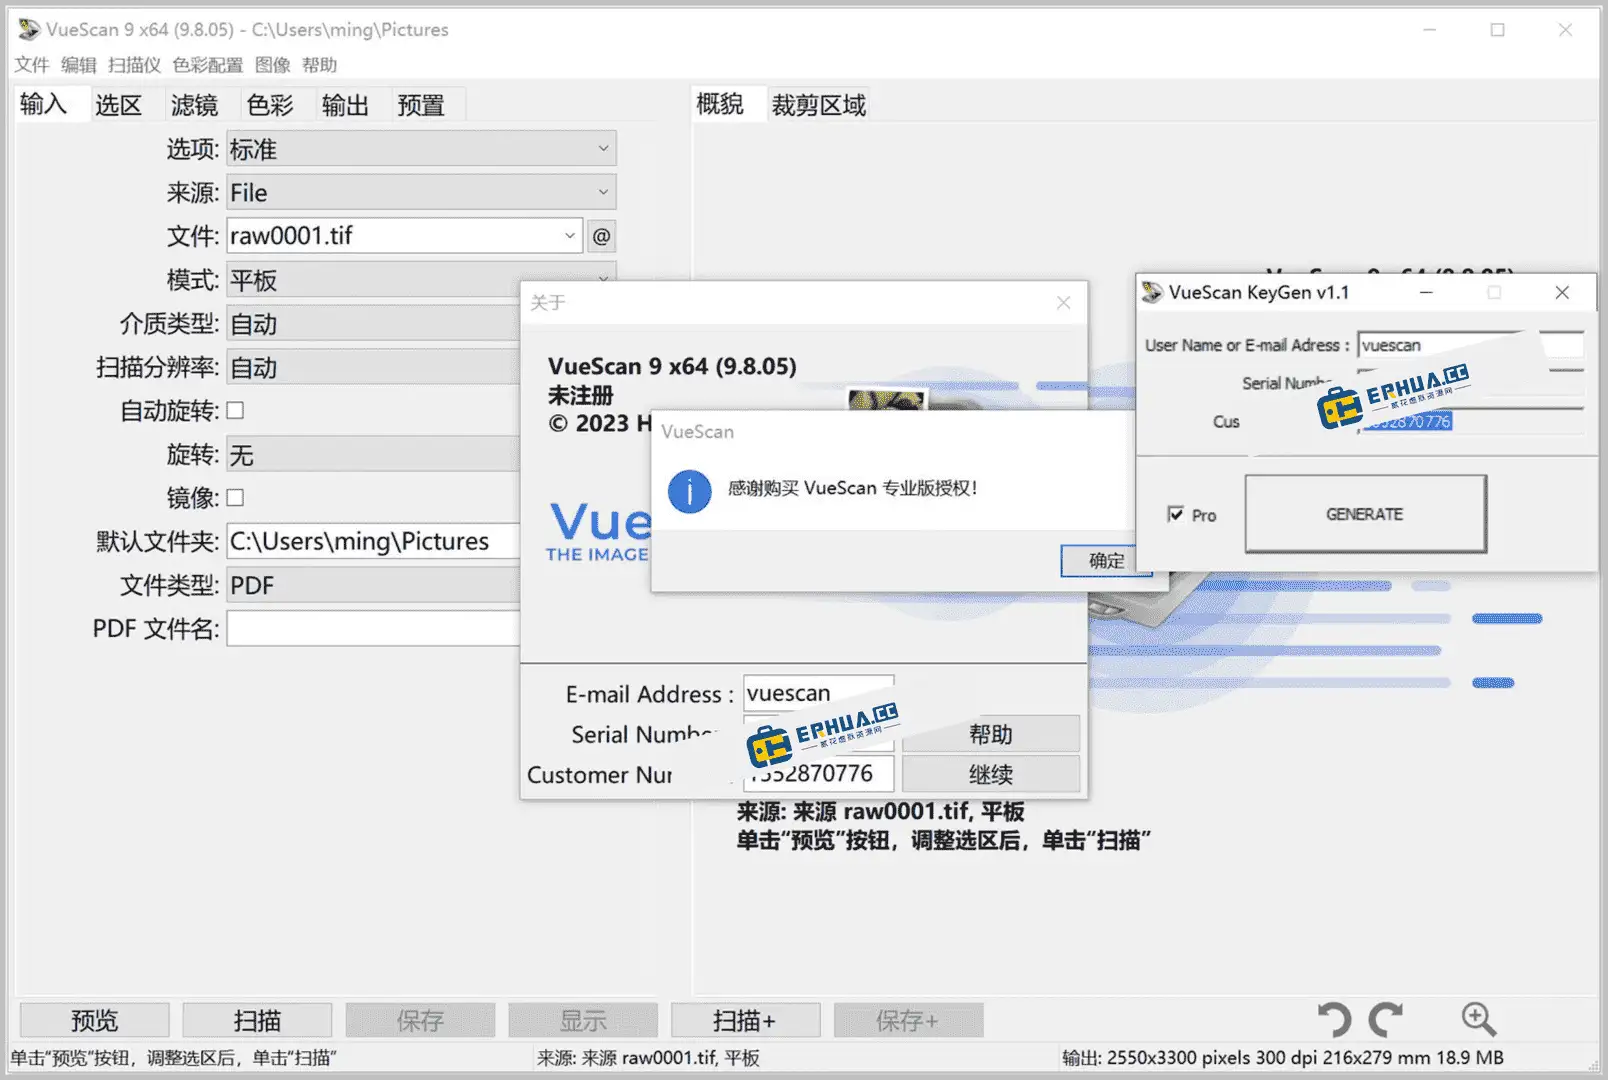
Task: Click the PDF 文件名 input field
Action: point(373,628)
